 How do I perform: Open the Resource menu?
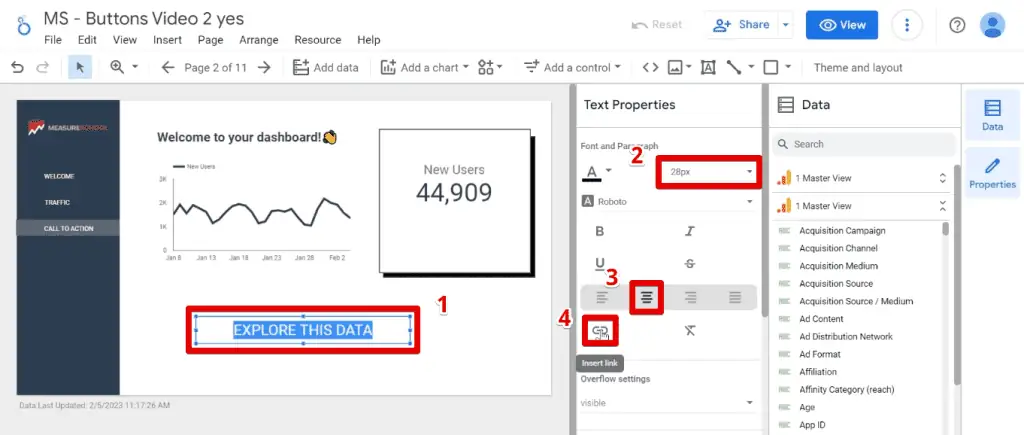(x=317, y=40)
